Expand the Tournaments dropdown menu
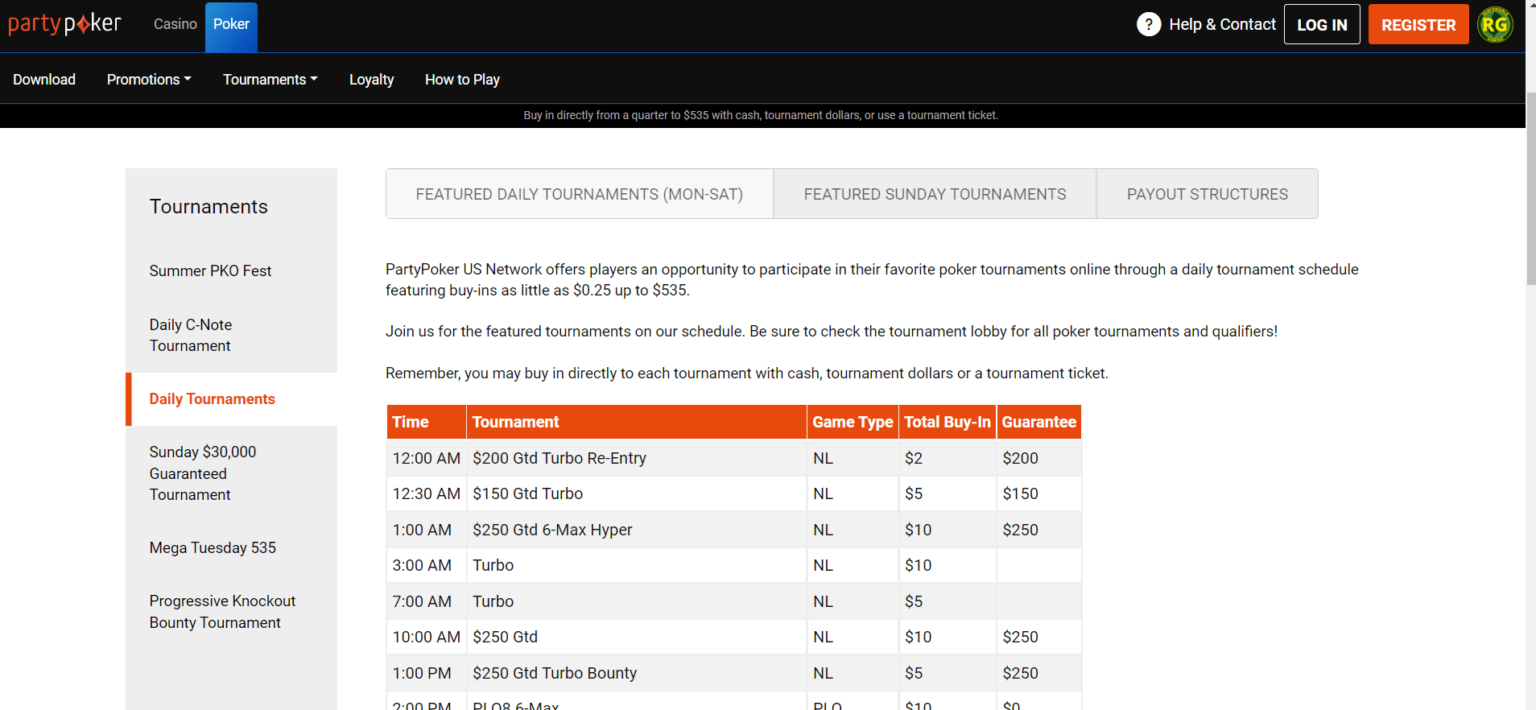Image resolution: width=1536 pixels, height=710 pixels. (x=270, y=79)
